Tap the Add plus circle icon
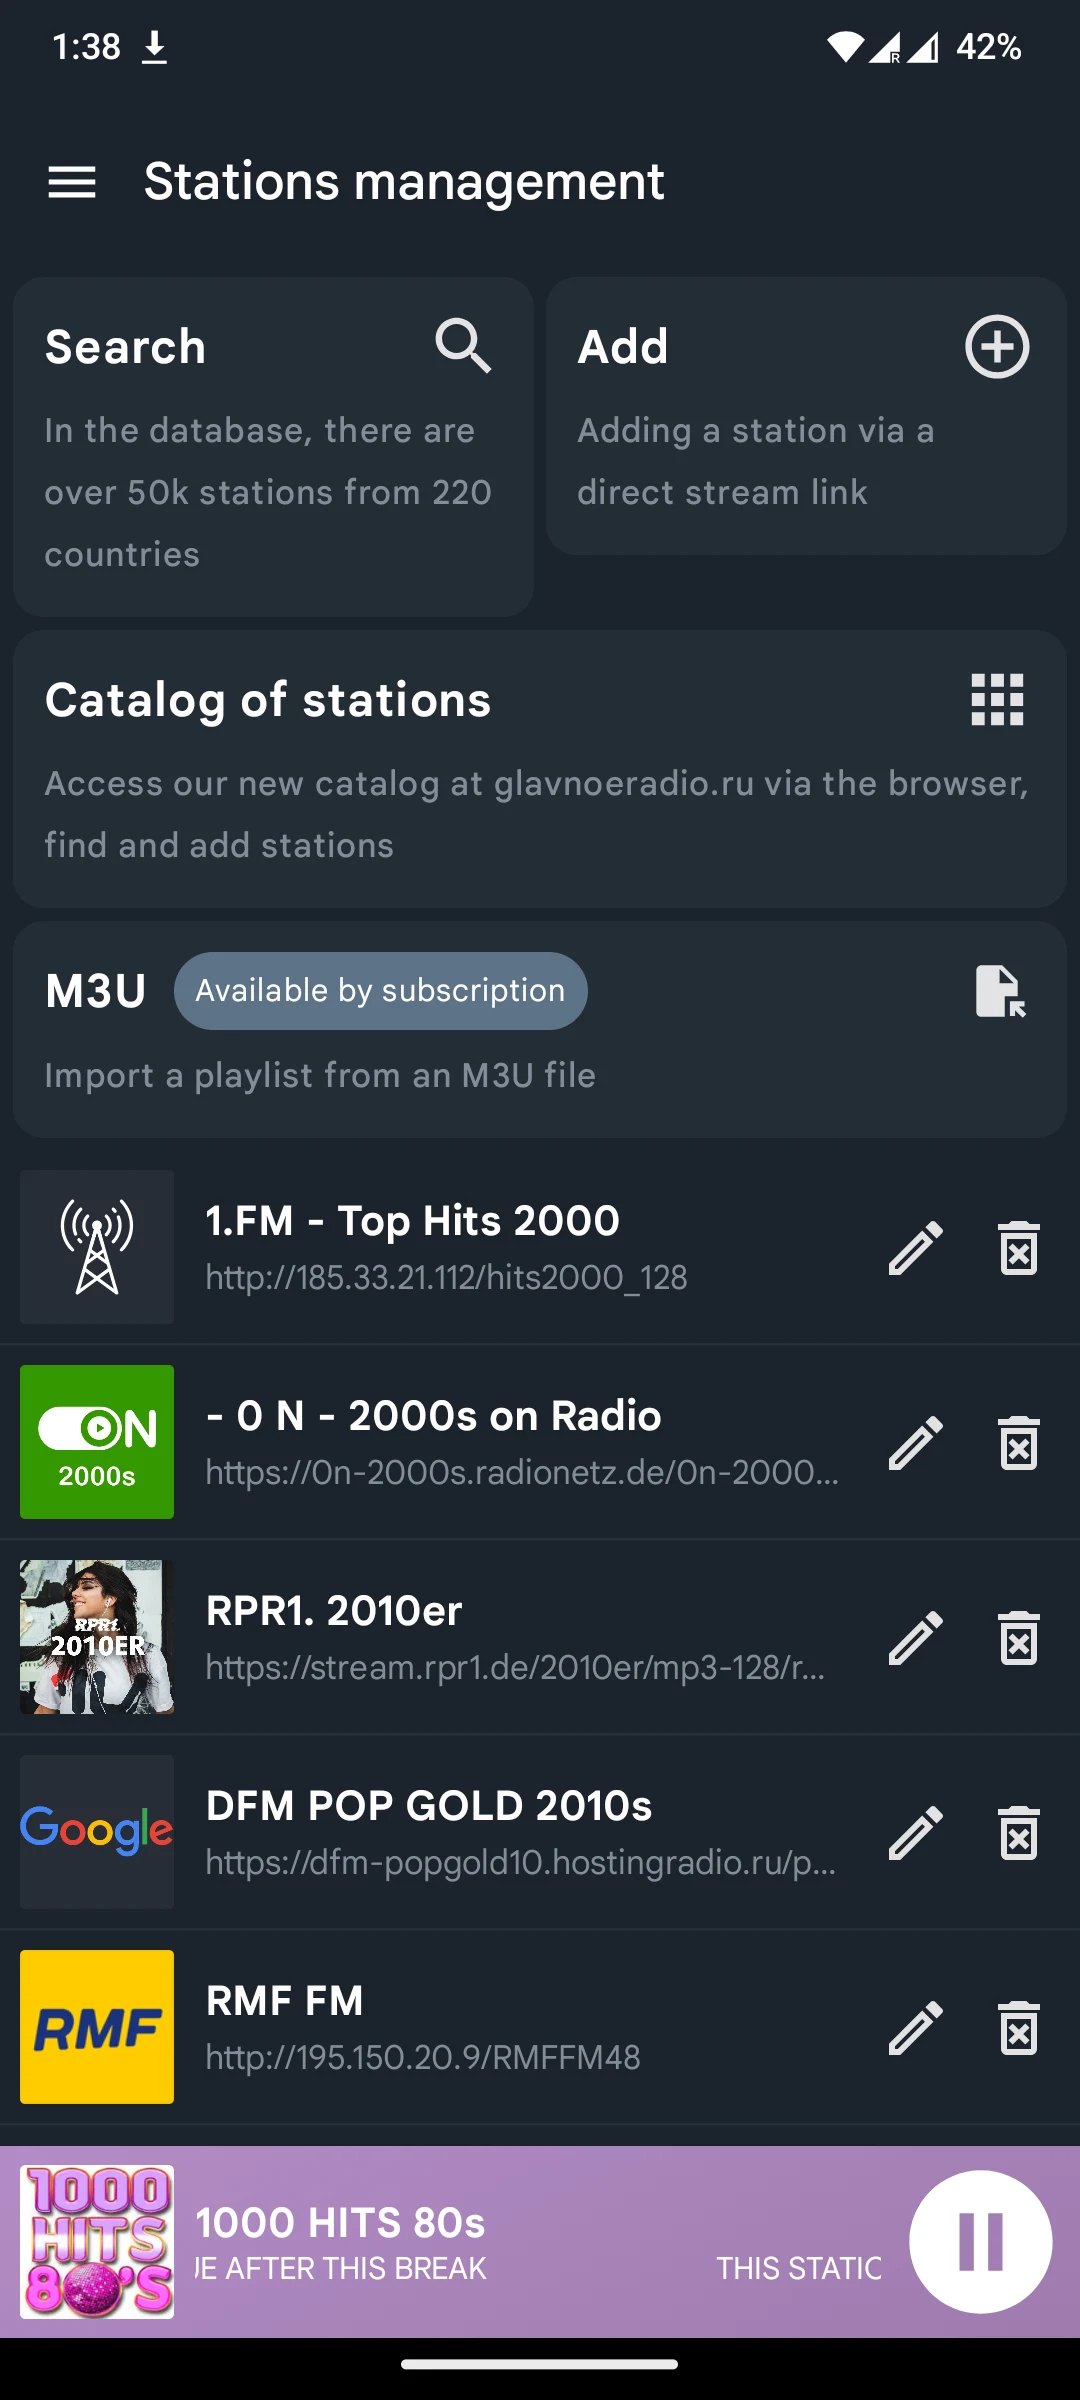1080x2400 pixels. pos(997,347)
